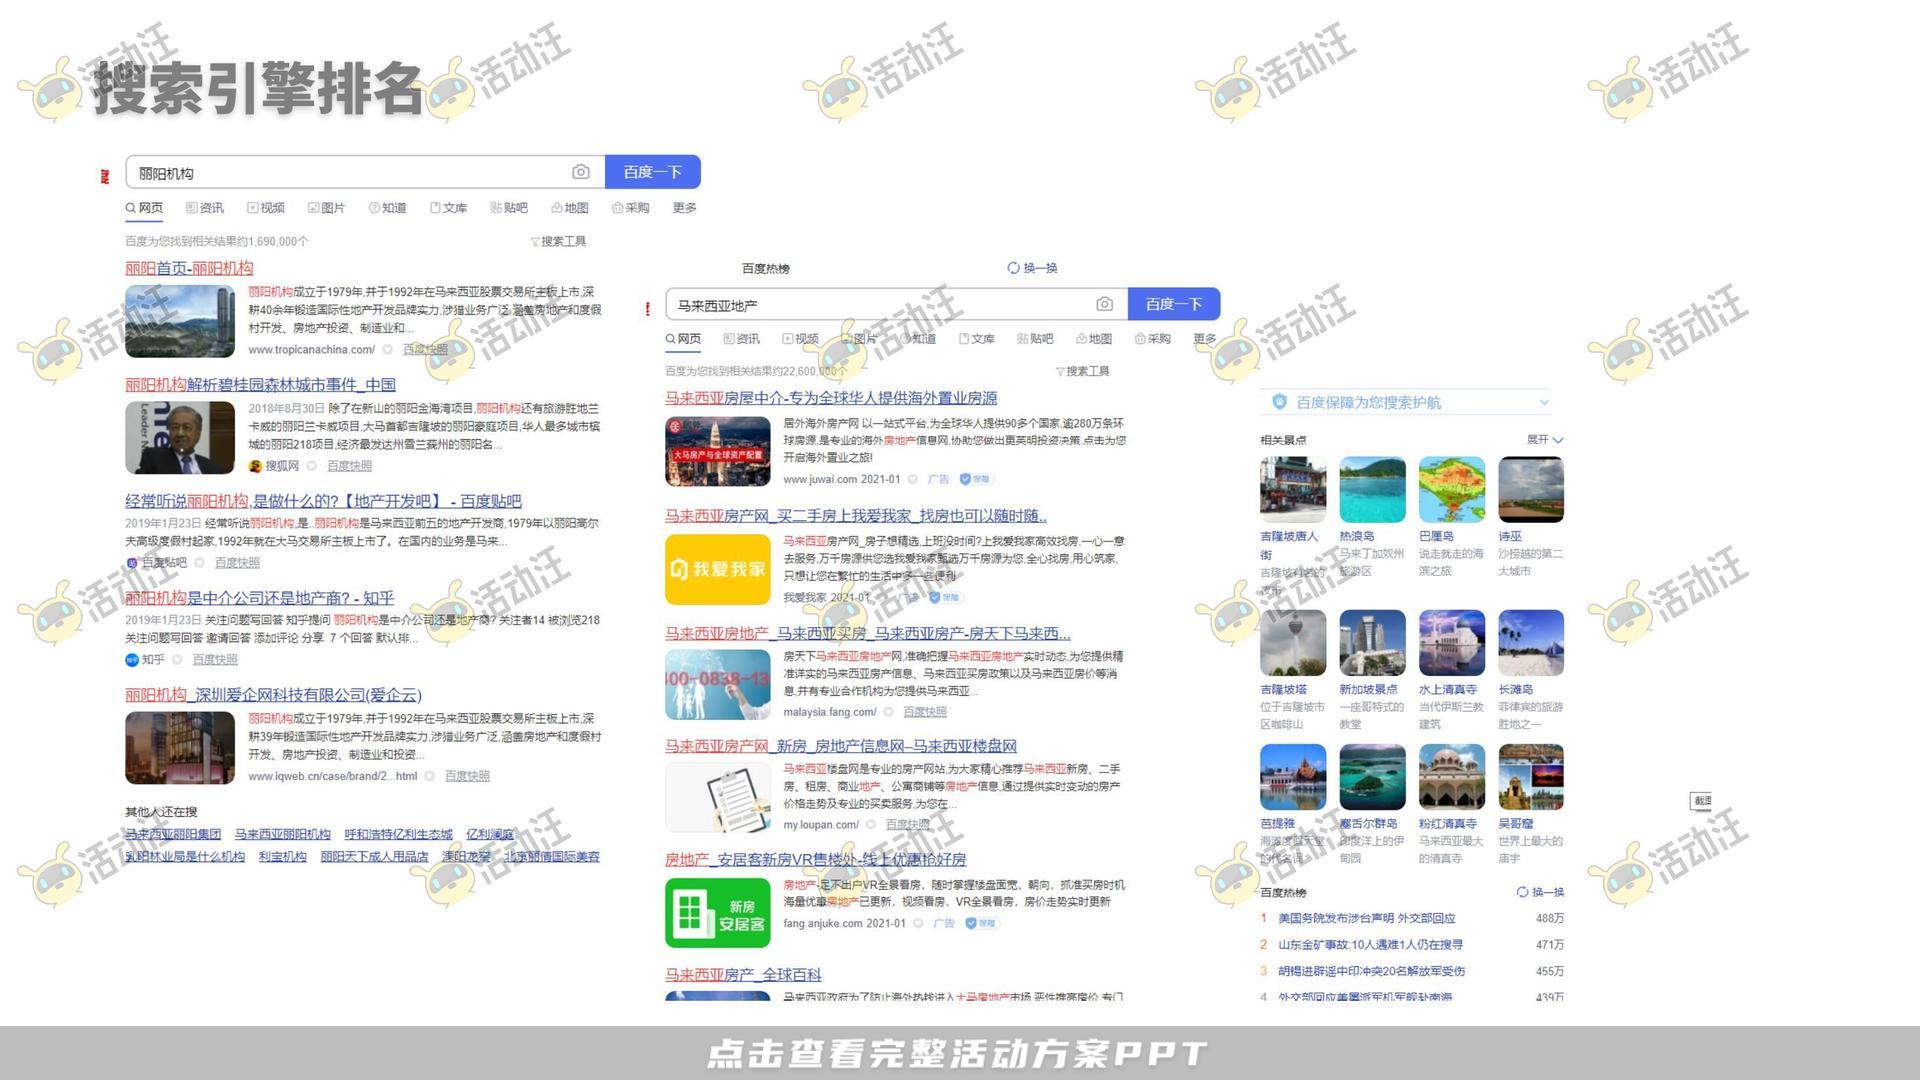Click 搜索工具 filter icon in middle results

[x=1059, y=372]
